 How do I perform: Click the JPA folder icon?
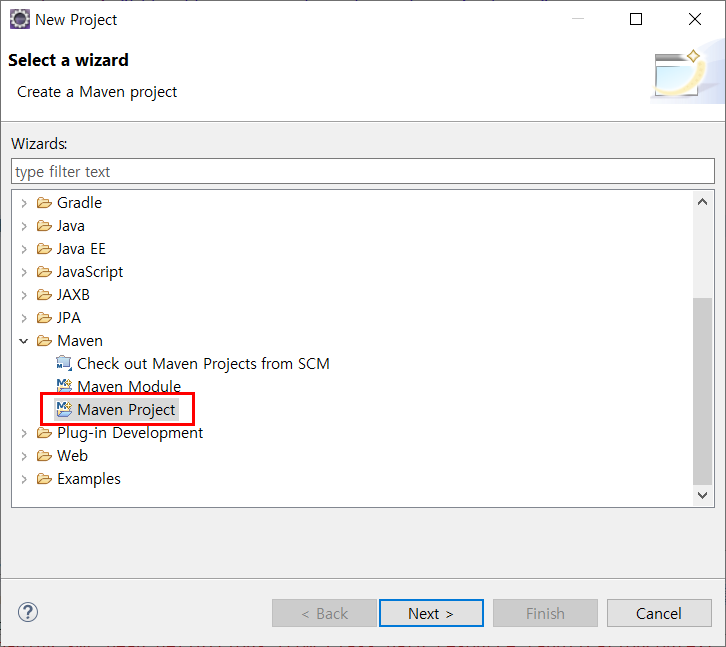point(44,318)
